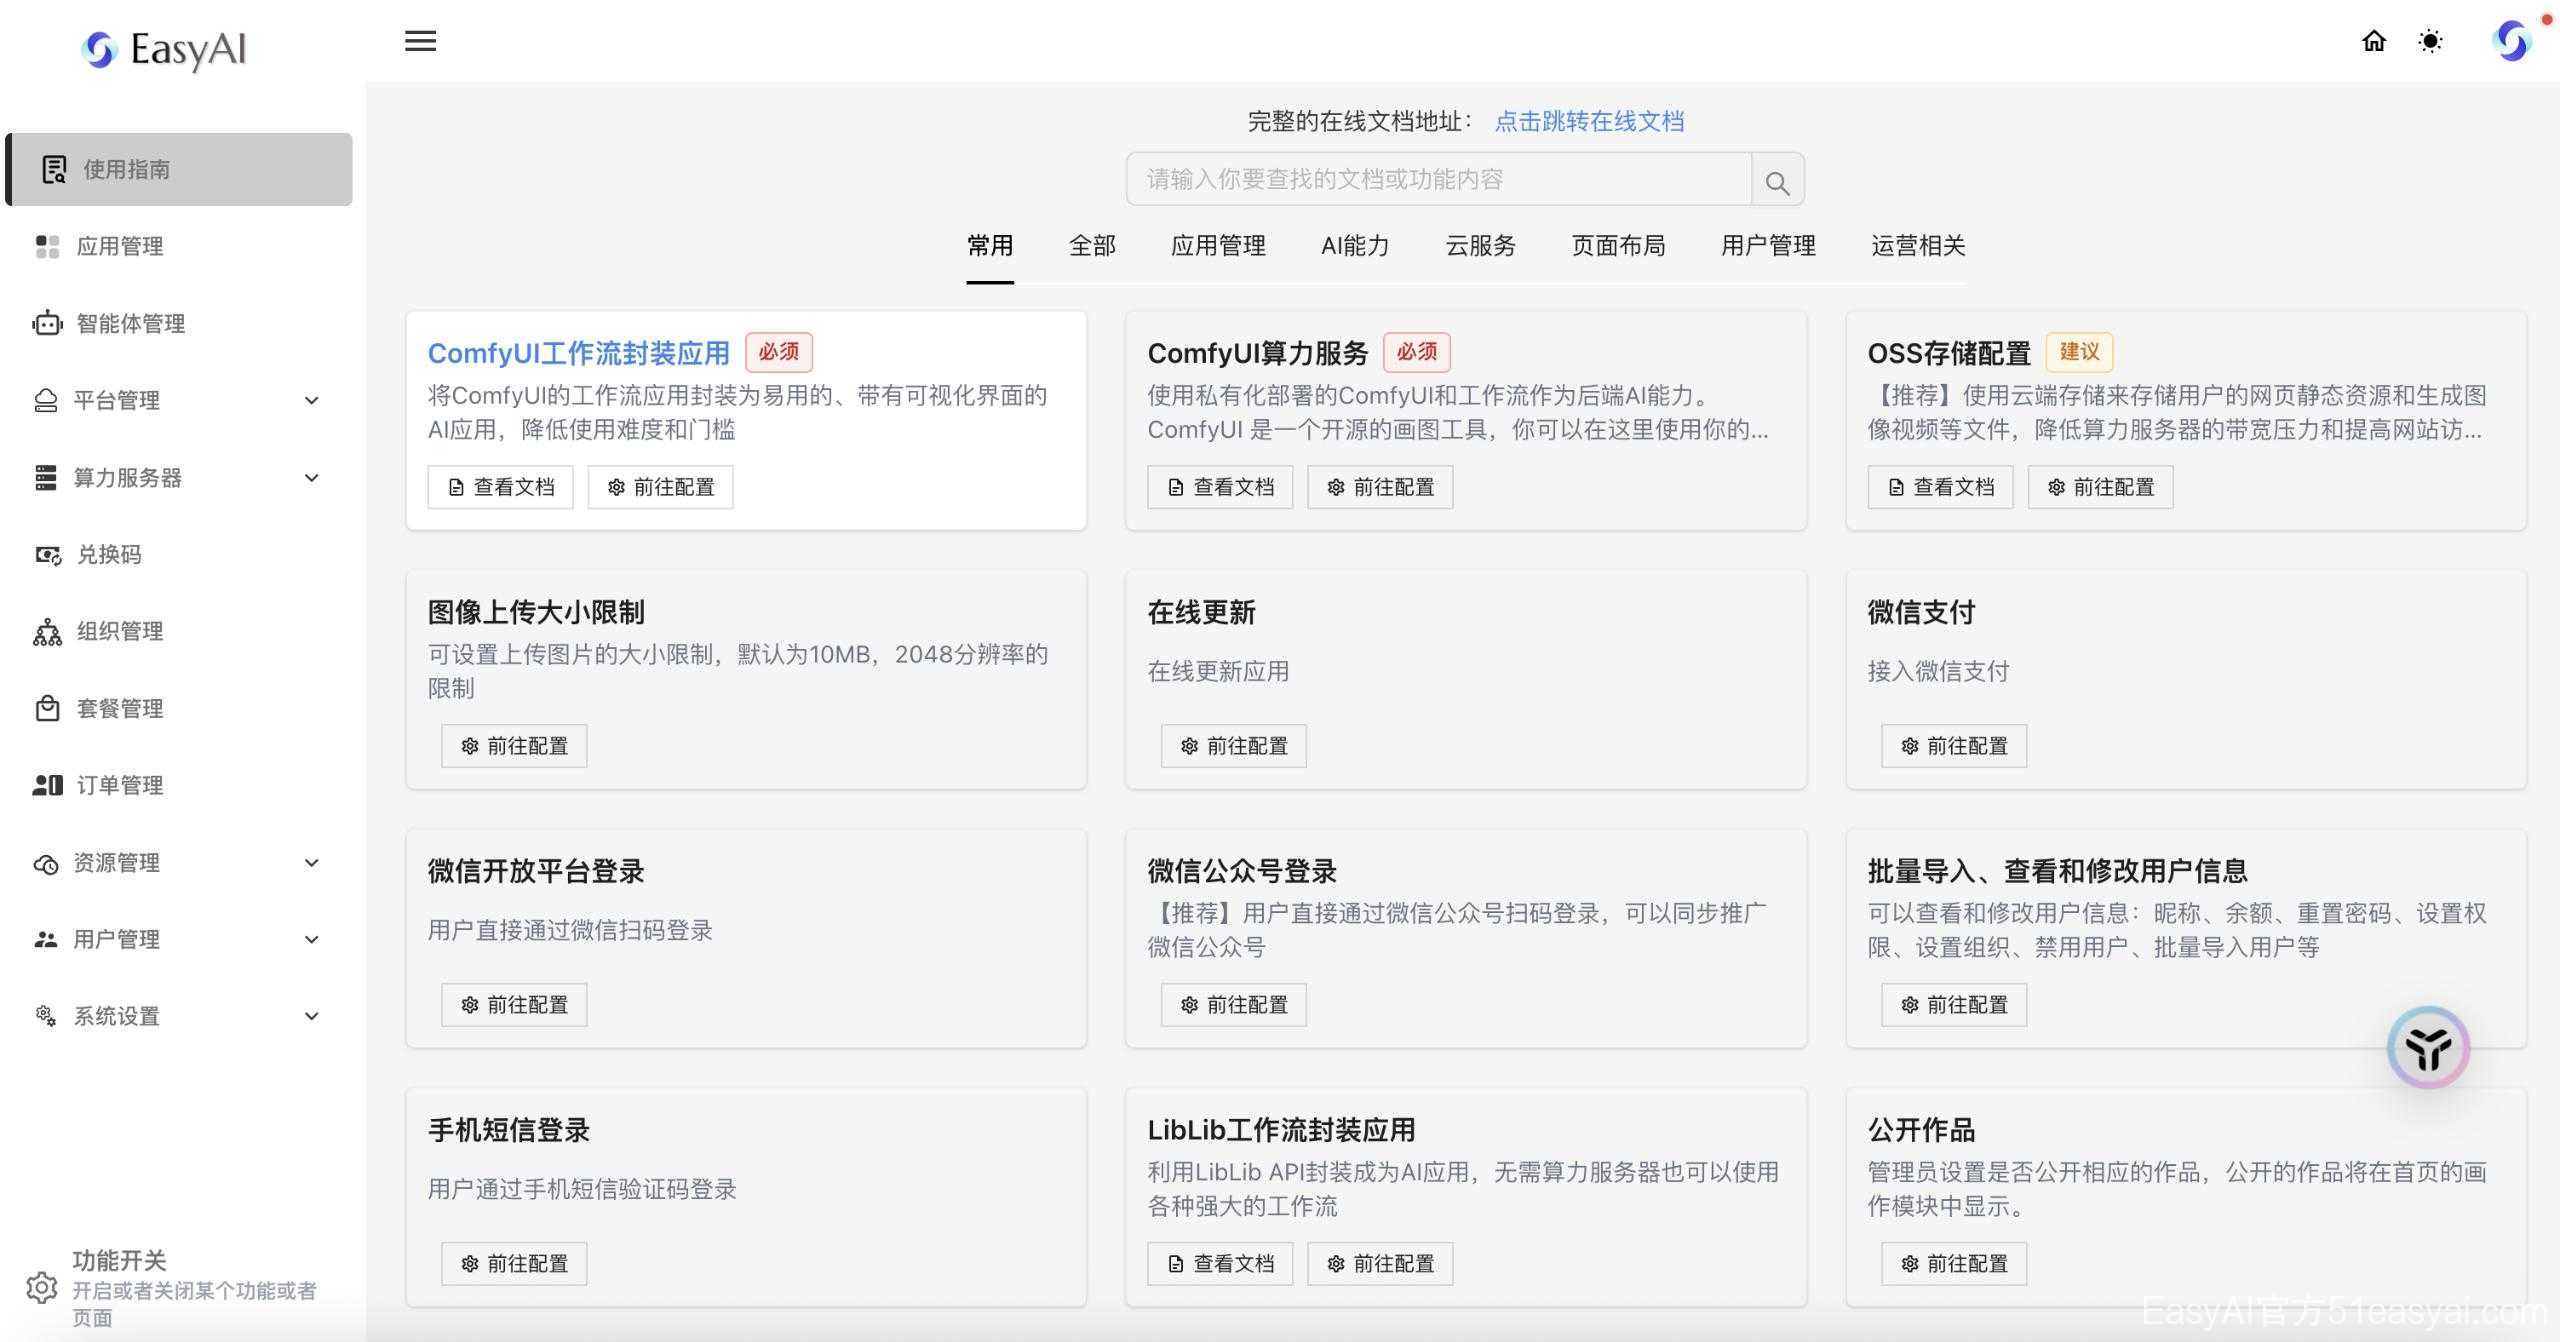Go to config for 在线更新

point(1234,746)
